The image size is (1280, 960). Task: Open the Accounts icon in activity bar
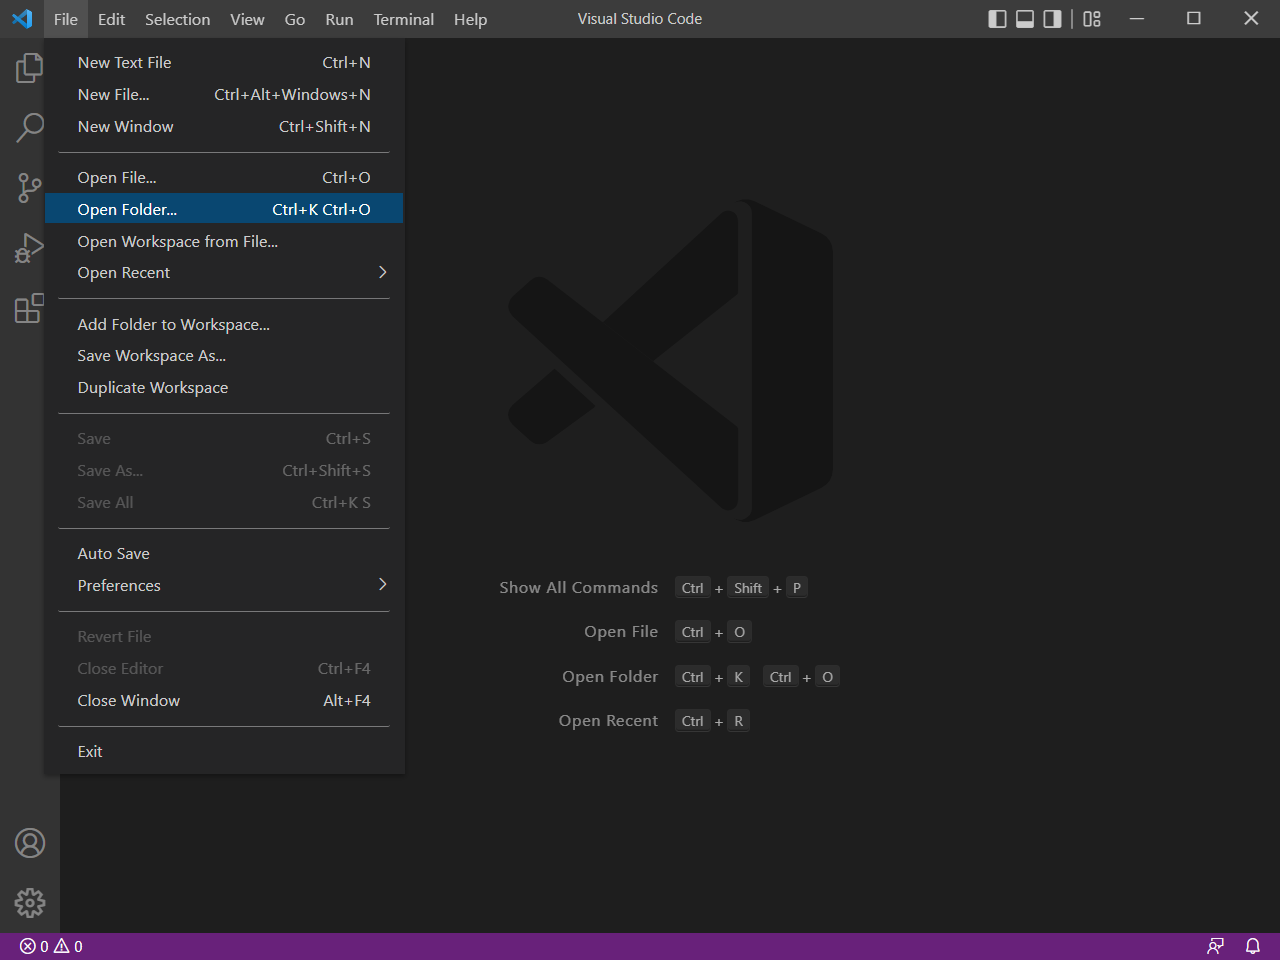30,843
